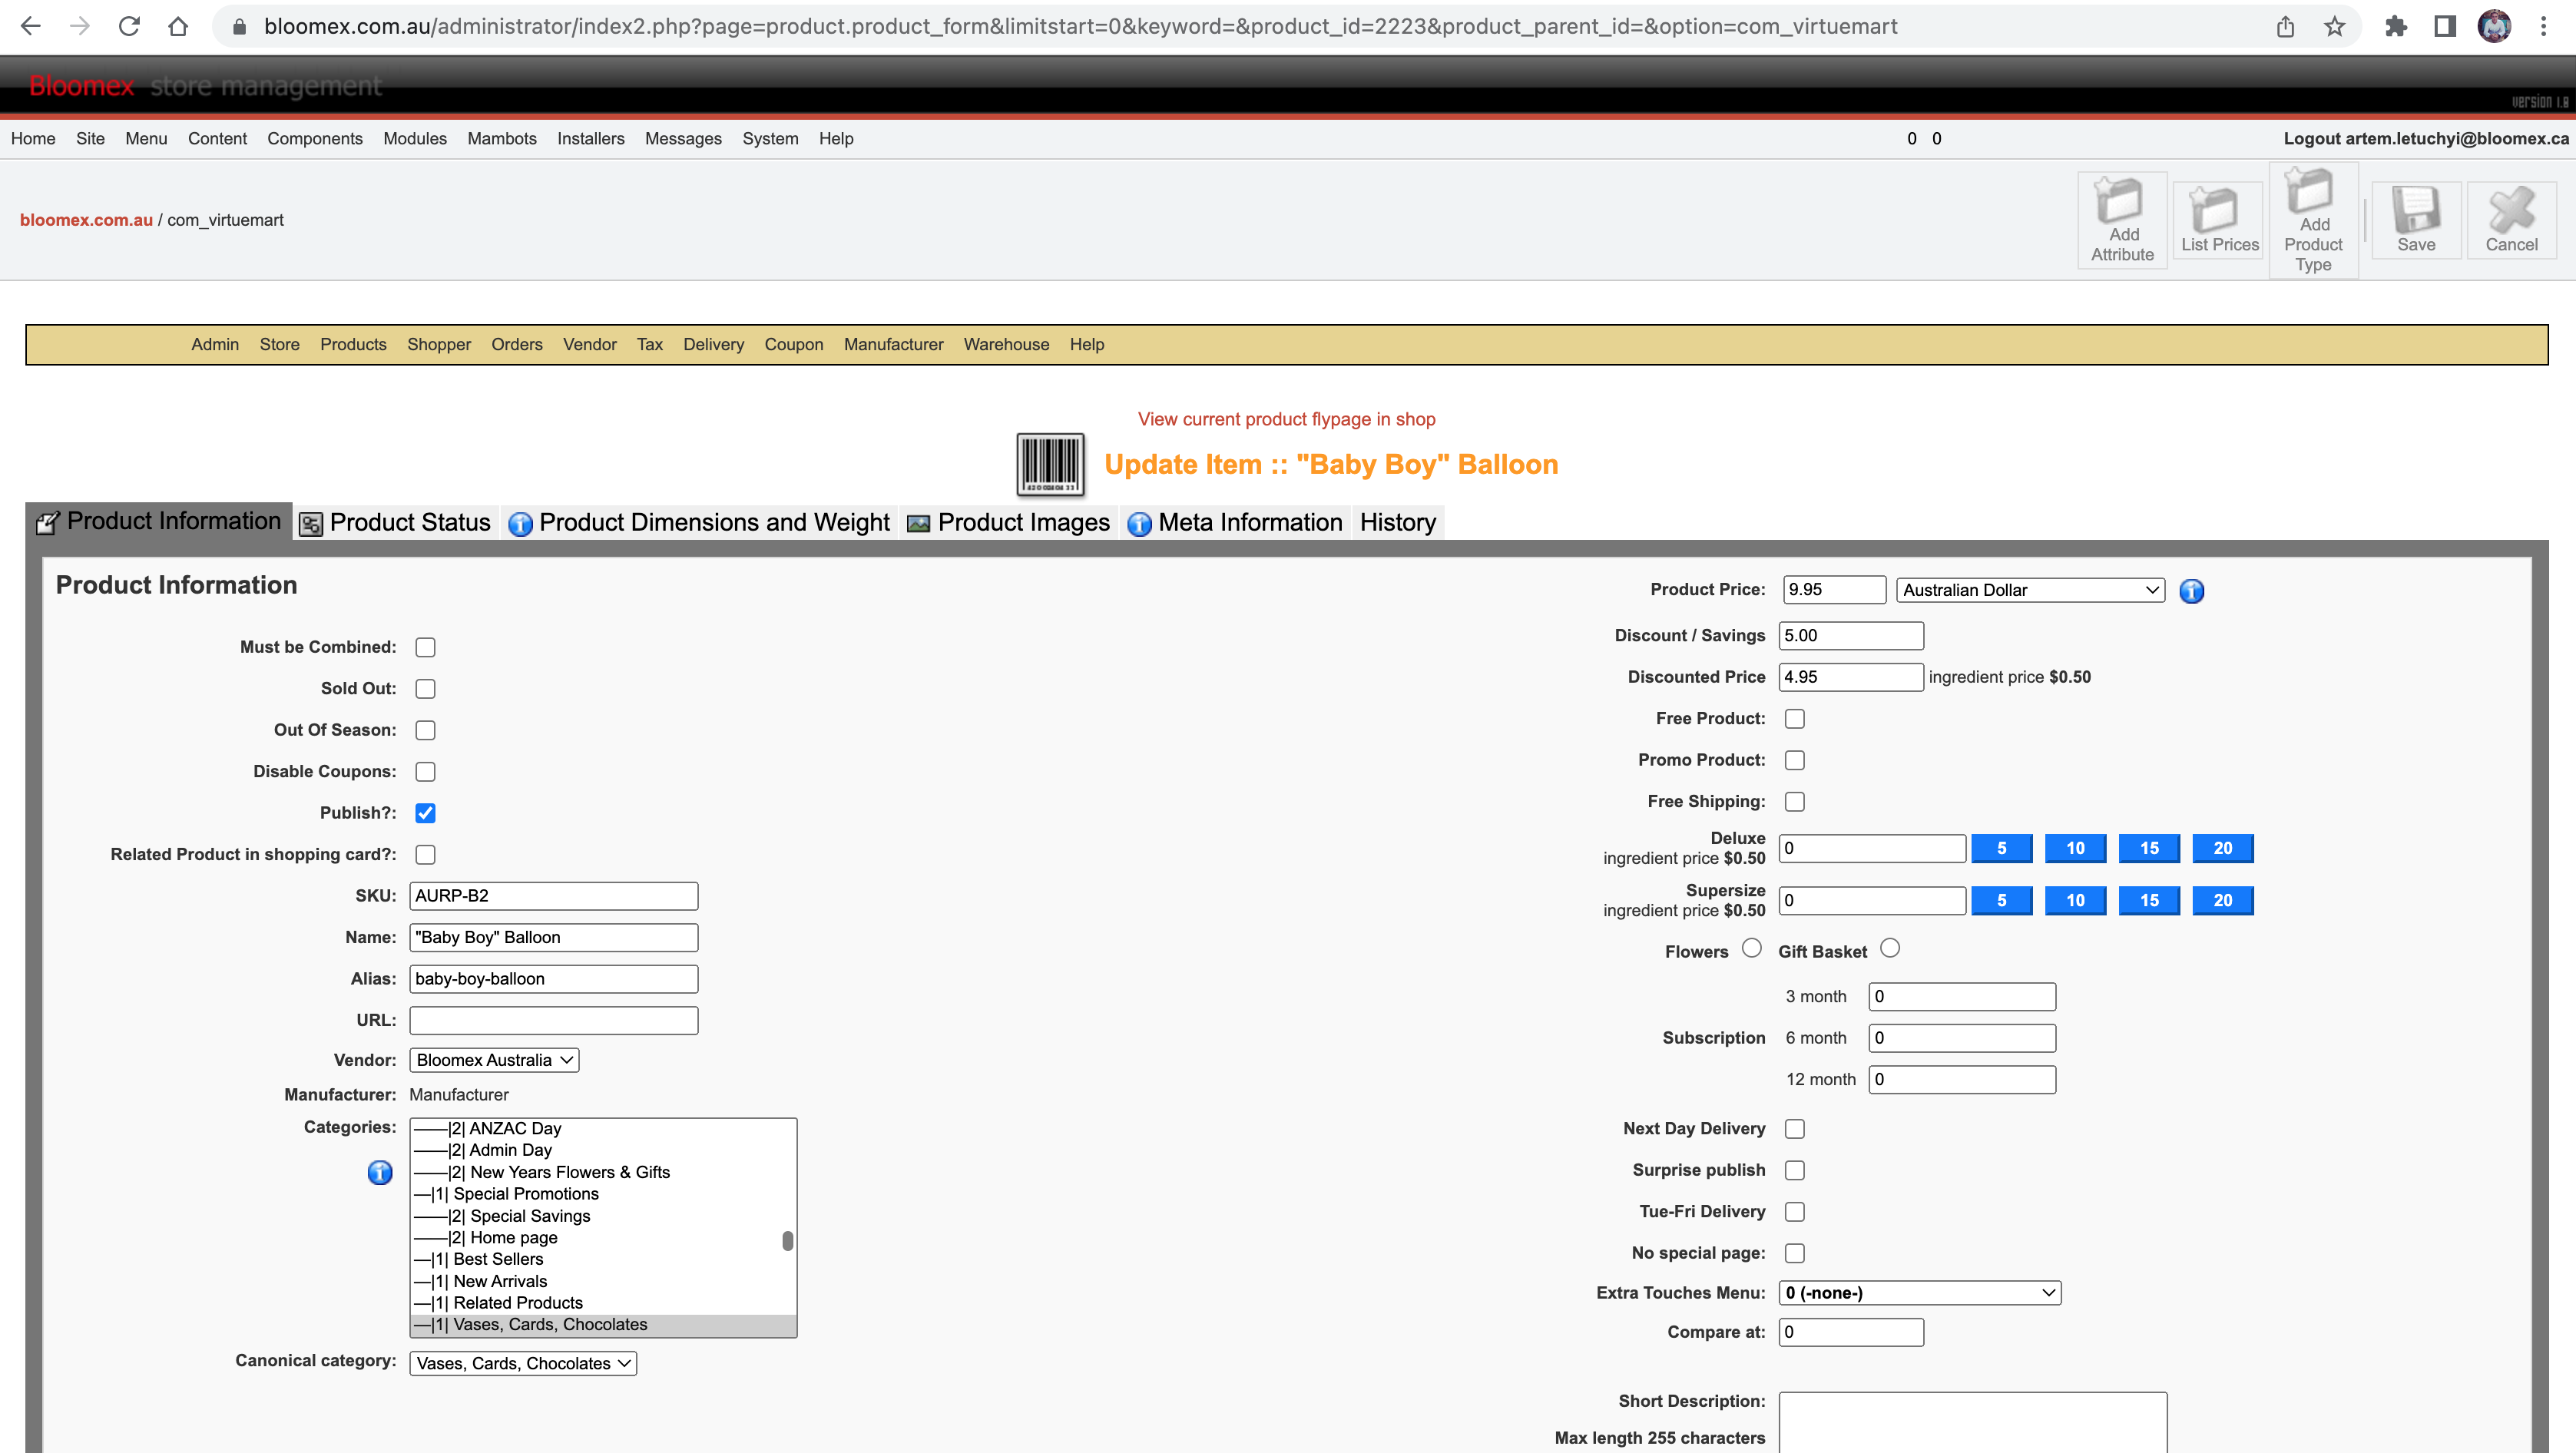Uncheck the Publish checkbox
Screen dimensions: 2576x1453
pyautogui.click(x=425, y=813)
